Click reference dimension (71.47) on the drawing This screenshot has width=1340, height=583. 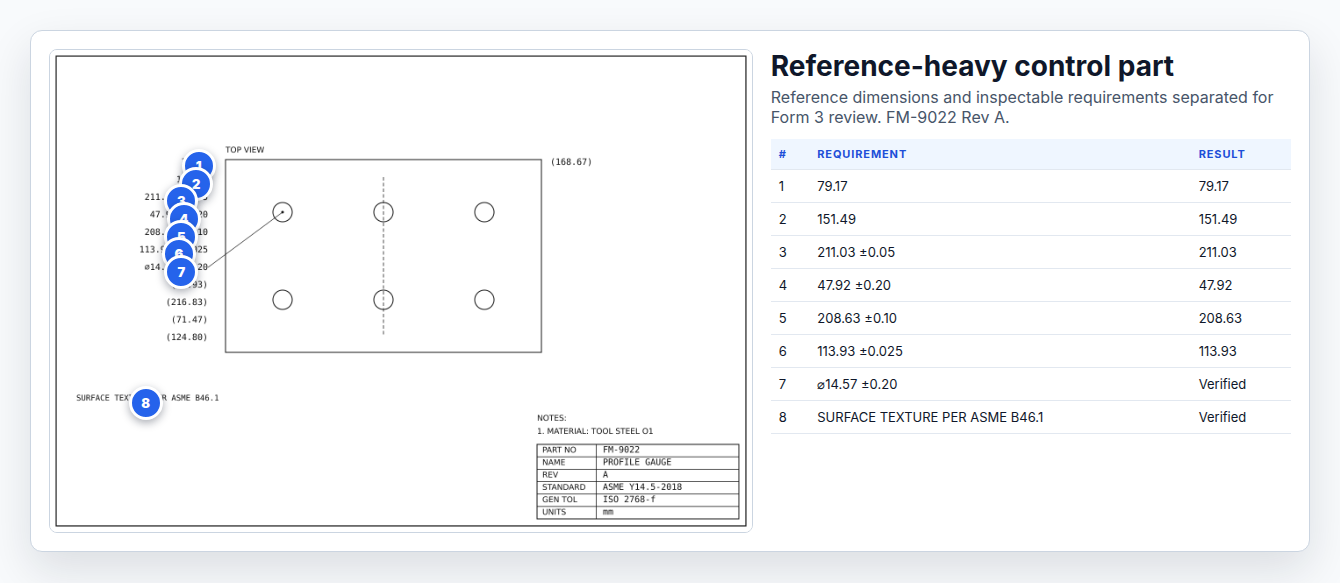[x=190, y=319]
